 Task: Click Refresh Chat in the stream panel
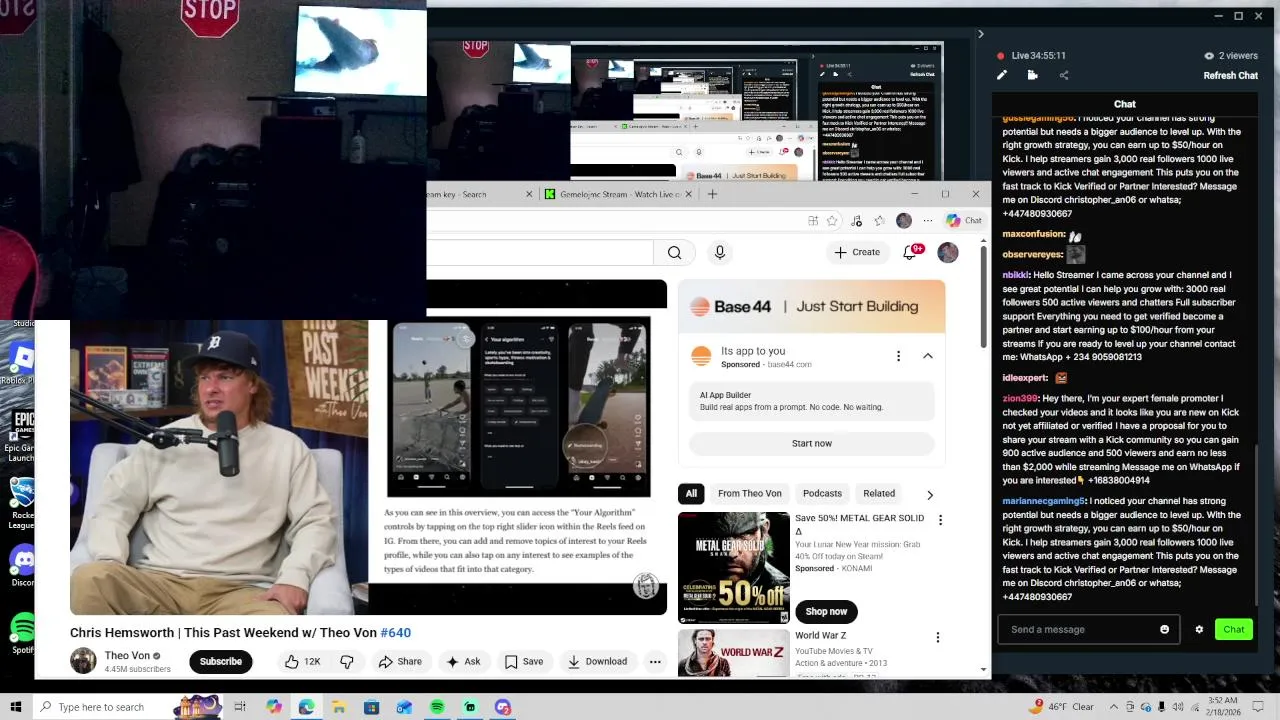[x=1230, y=75]
